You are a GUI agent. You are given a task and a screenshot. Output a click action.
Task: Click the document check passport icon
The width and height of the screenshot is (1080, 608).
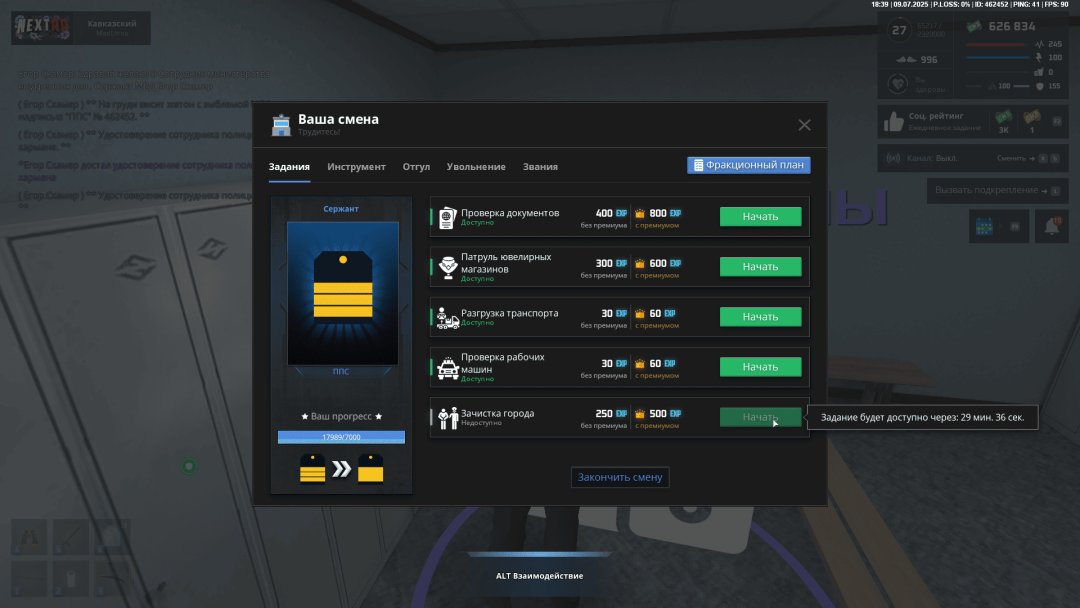(448, 217)
